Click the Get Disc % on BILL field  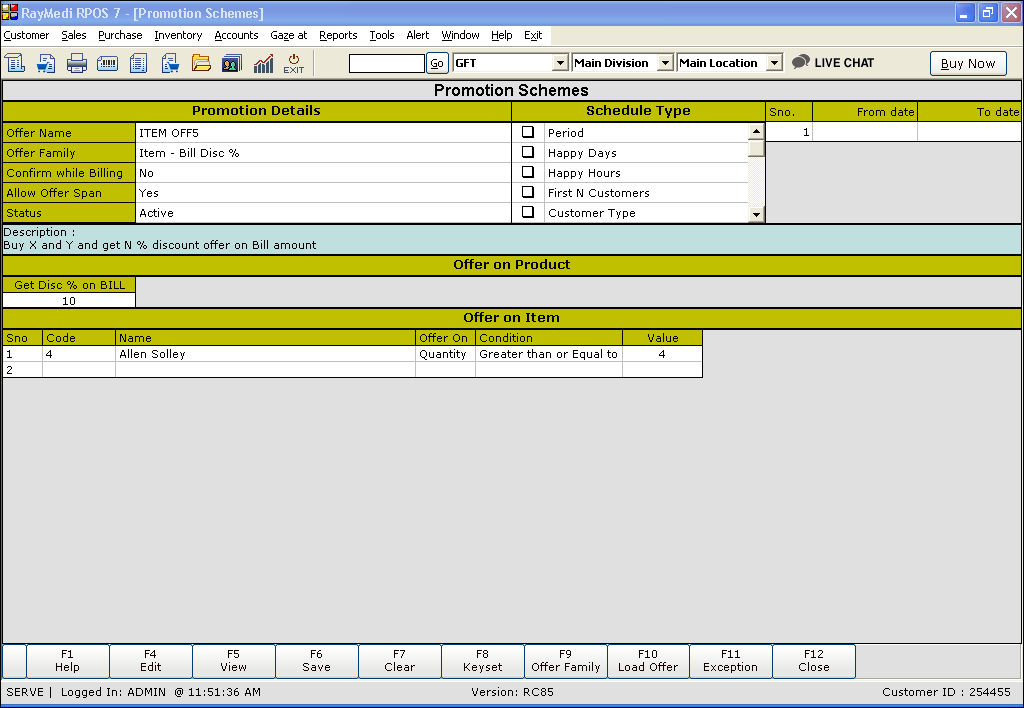click(69, 301)
